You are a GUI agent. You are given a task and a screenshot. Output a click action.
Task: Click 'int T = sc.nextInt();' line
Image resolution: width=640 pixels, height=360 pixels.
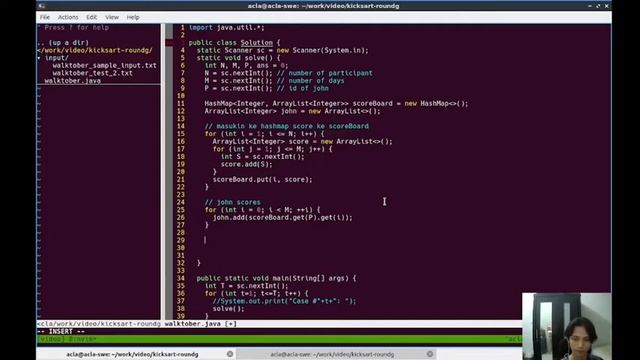[x=247, y=286]
